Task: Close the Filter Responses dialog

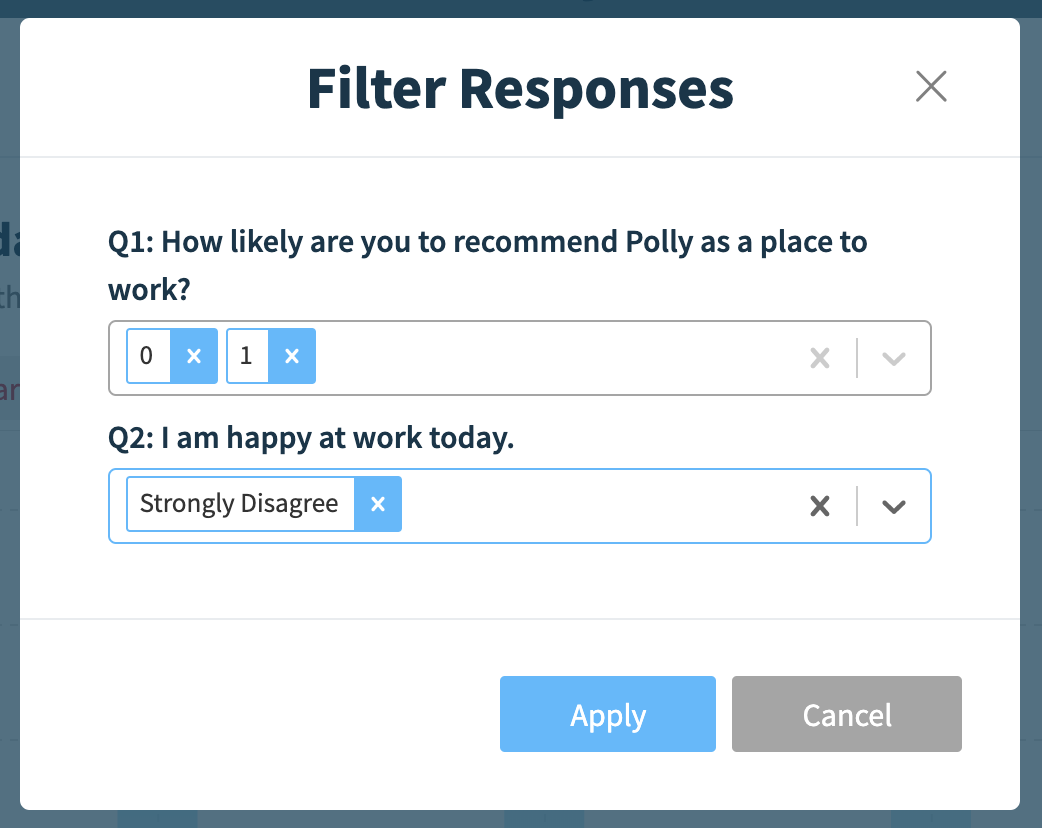Action: [x=931, y=86]
